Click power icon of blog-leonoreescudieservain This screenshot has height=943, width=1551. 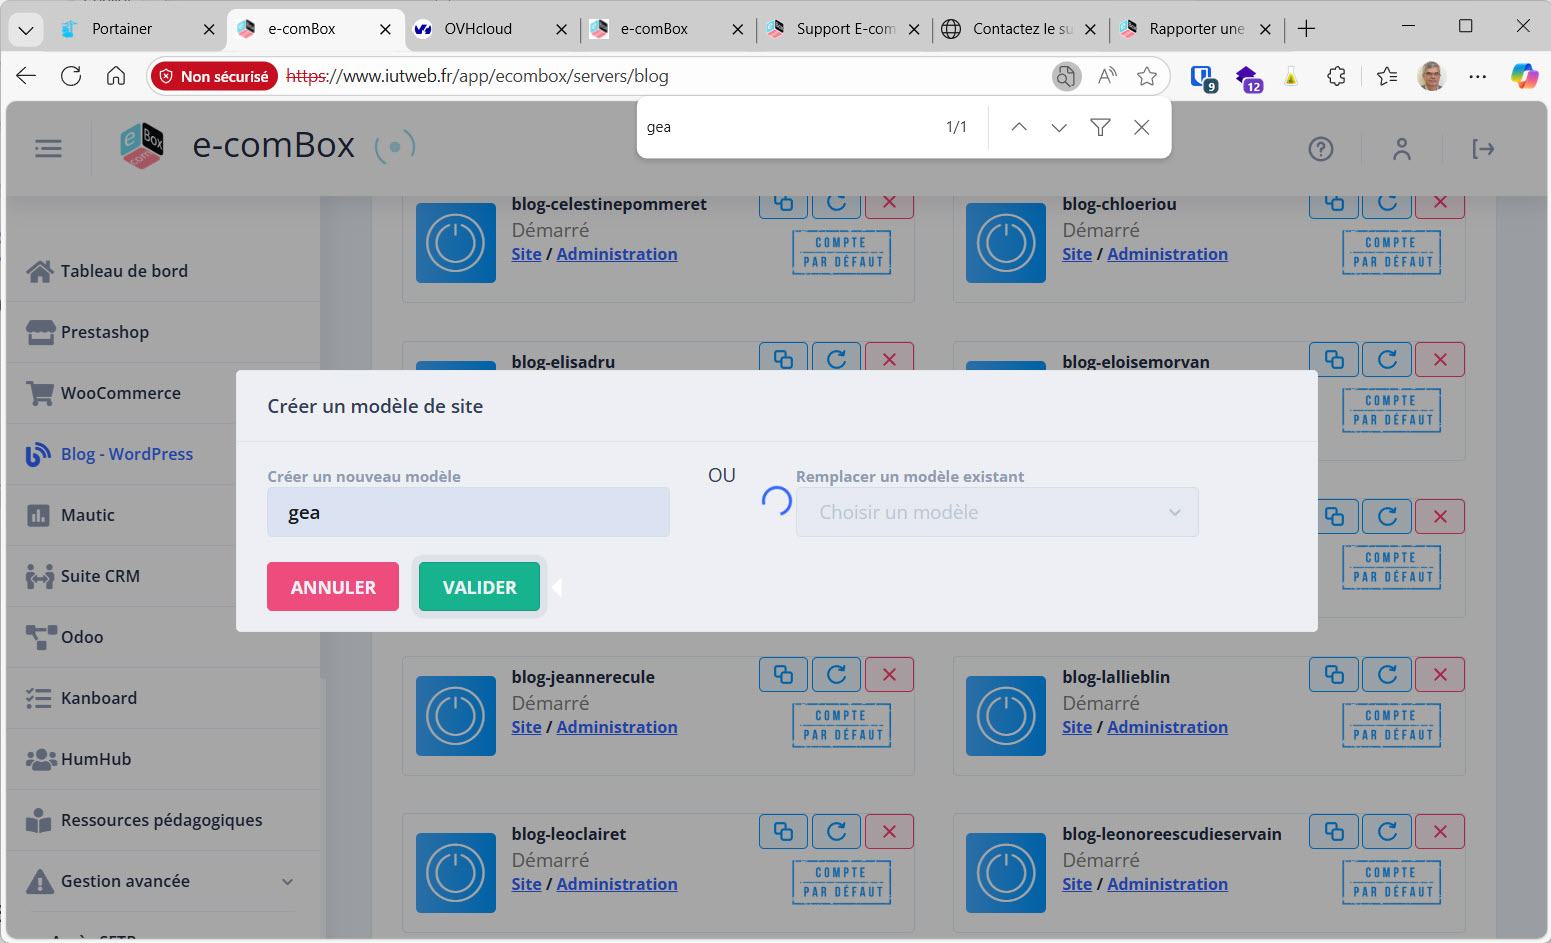click(1005, 872)
